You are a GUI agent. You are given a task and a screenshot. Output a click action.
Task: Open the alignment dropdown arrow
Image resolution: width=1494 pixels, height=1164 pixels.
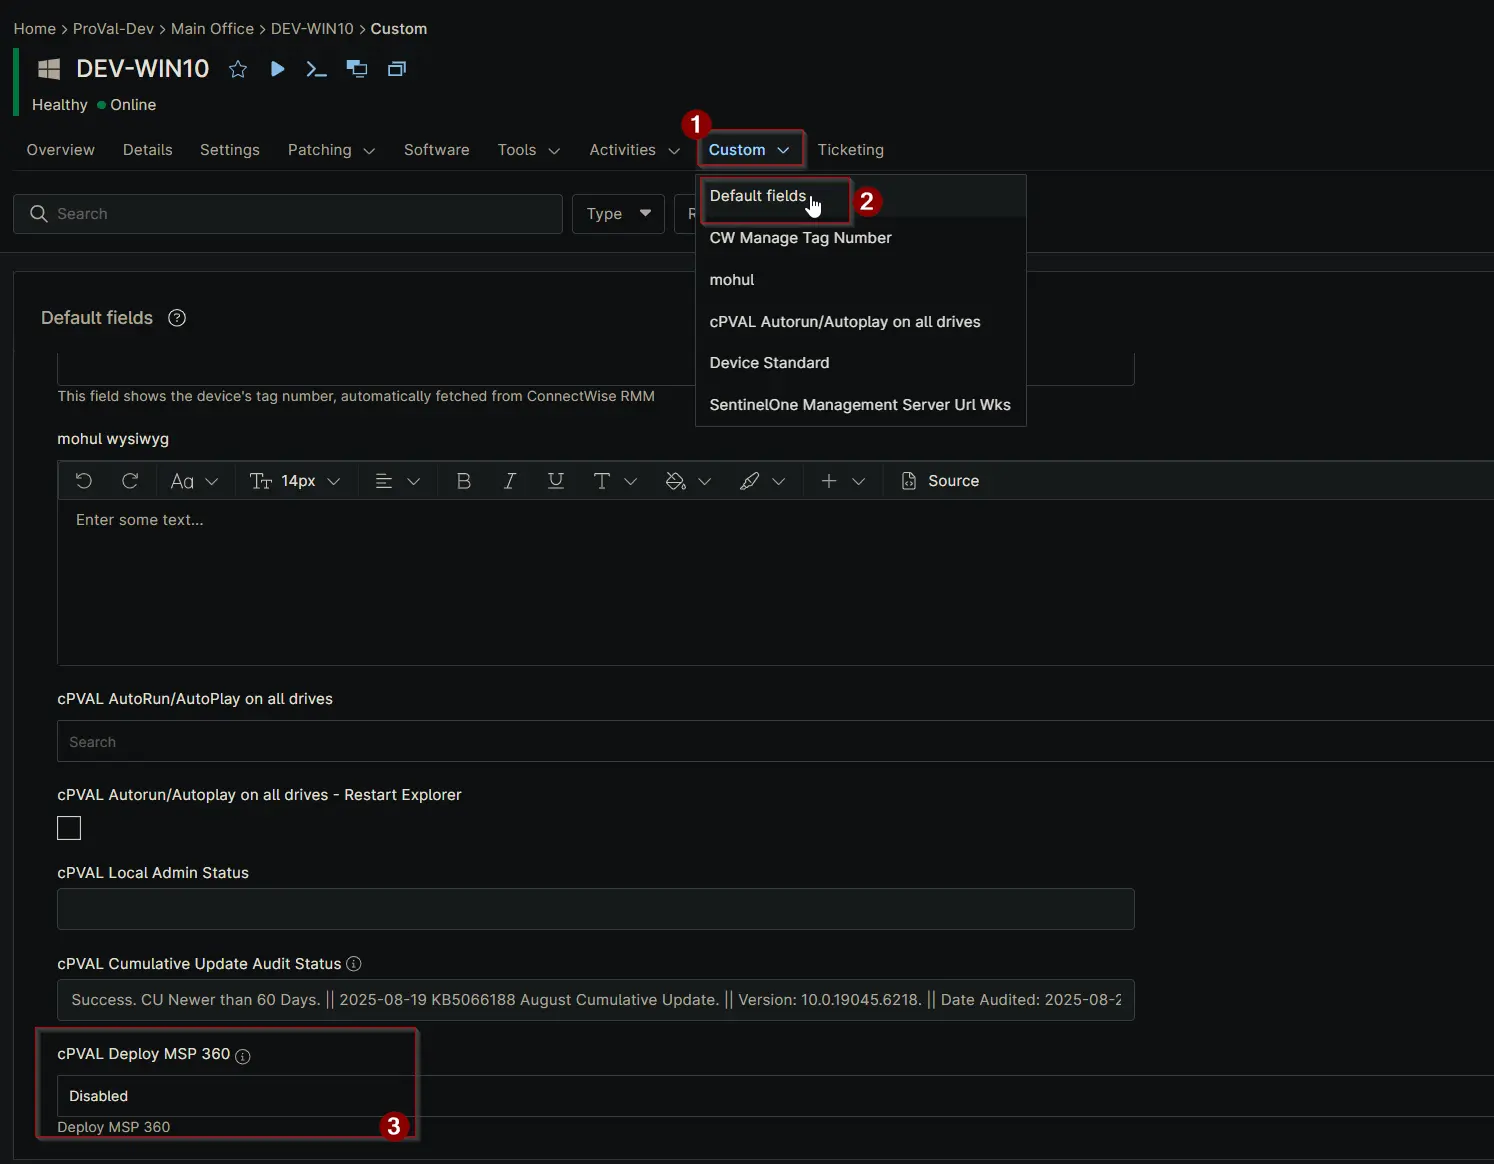[414, 481]
